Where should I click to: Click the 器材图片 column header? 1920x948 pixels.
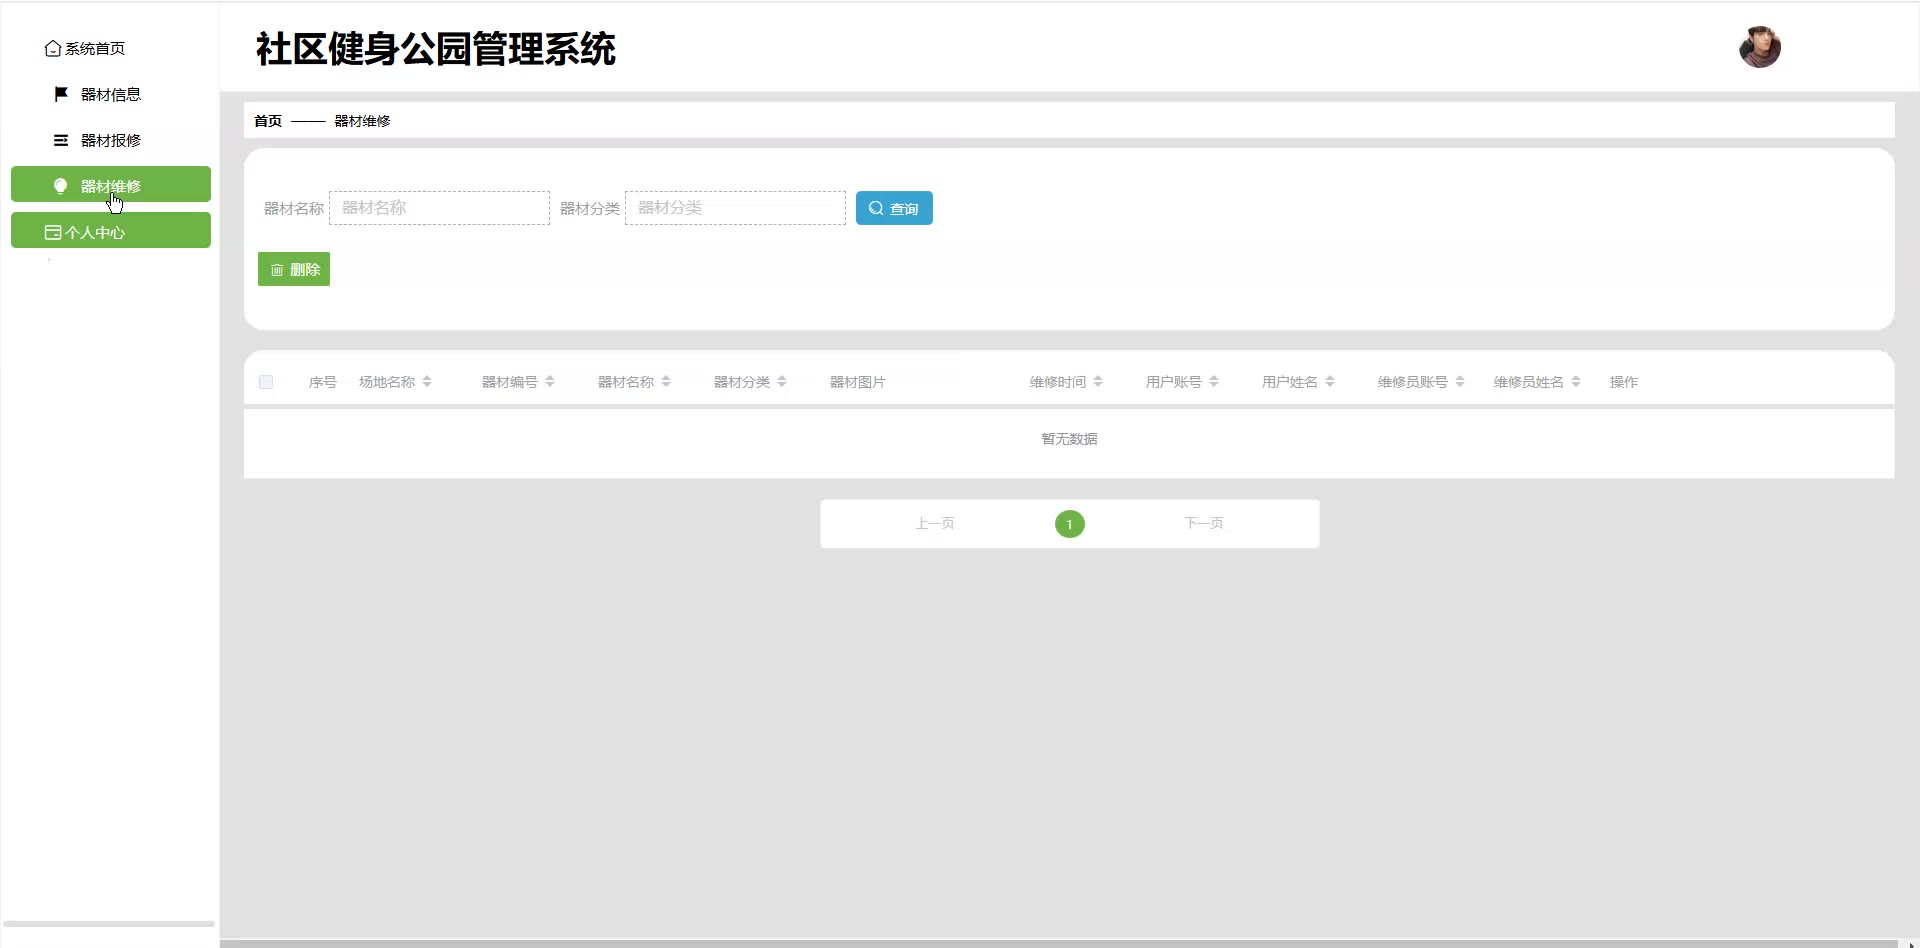(858, 382)
